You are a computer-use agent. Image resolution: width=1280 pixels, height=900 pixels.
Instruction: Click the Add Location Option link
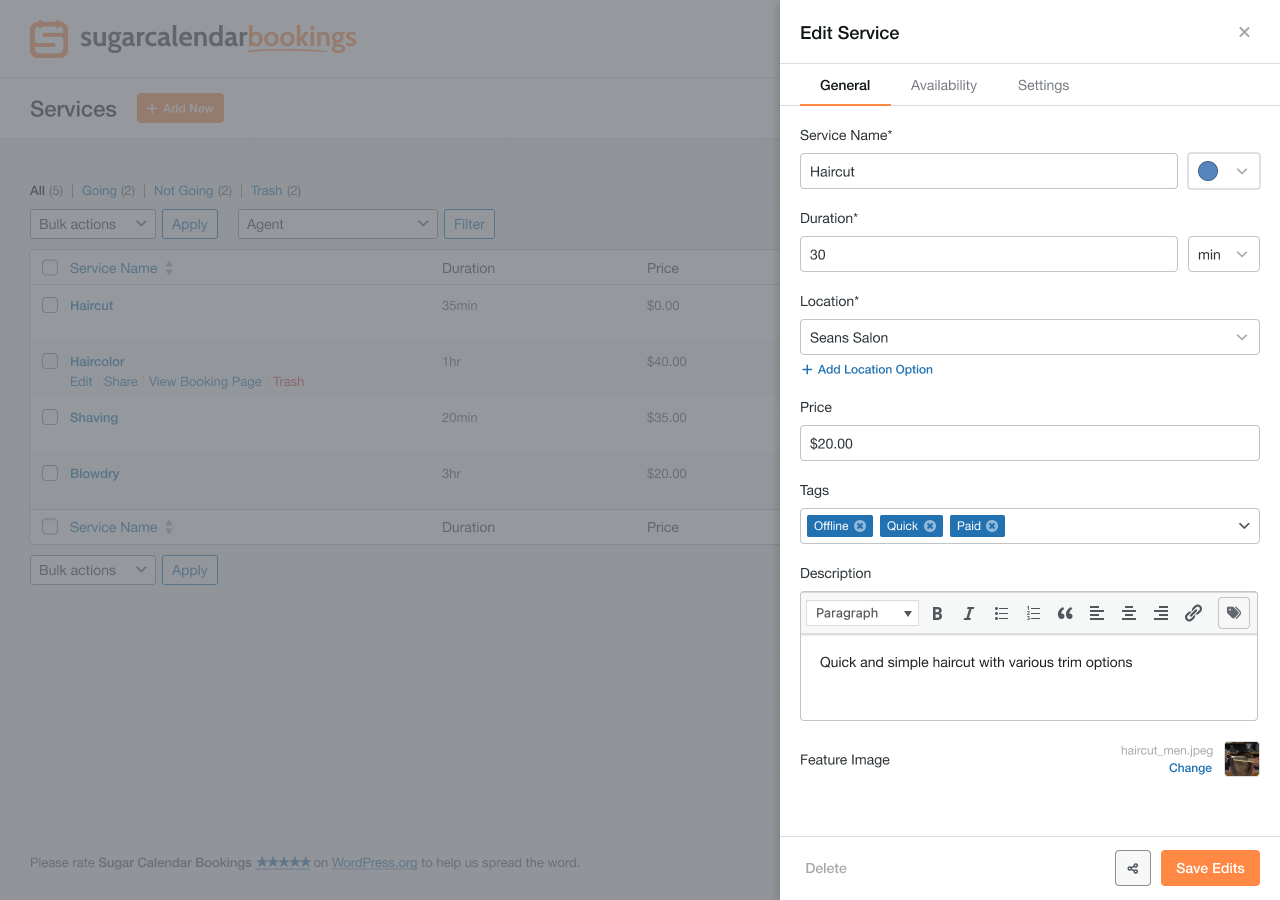(x=867, y=369)
